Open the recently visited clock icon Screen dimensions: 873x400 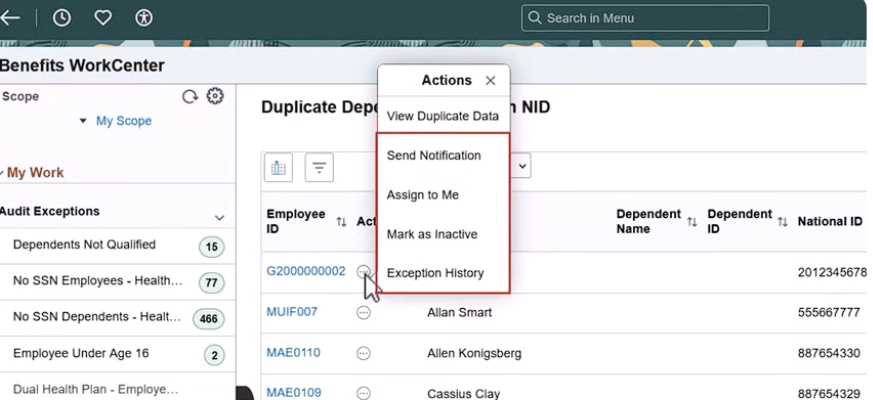(x=61, y=18)
